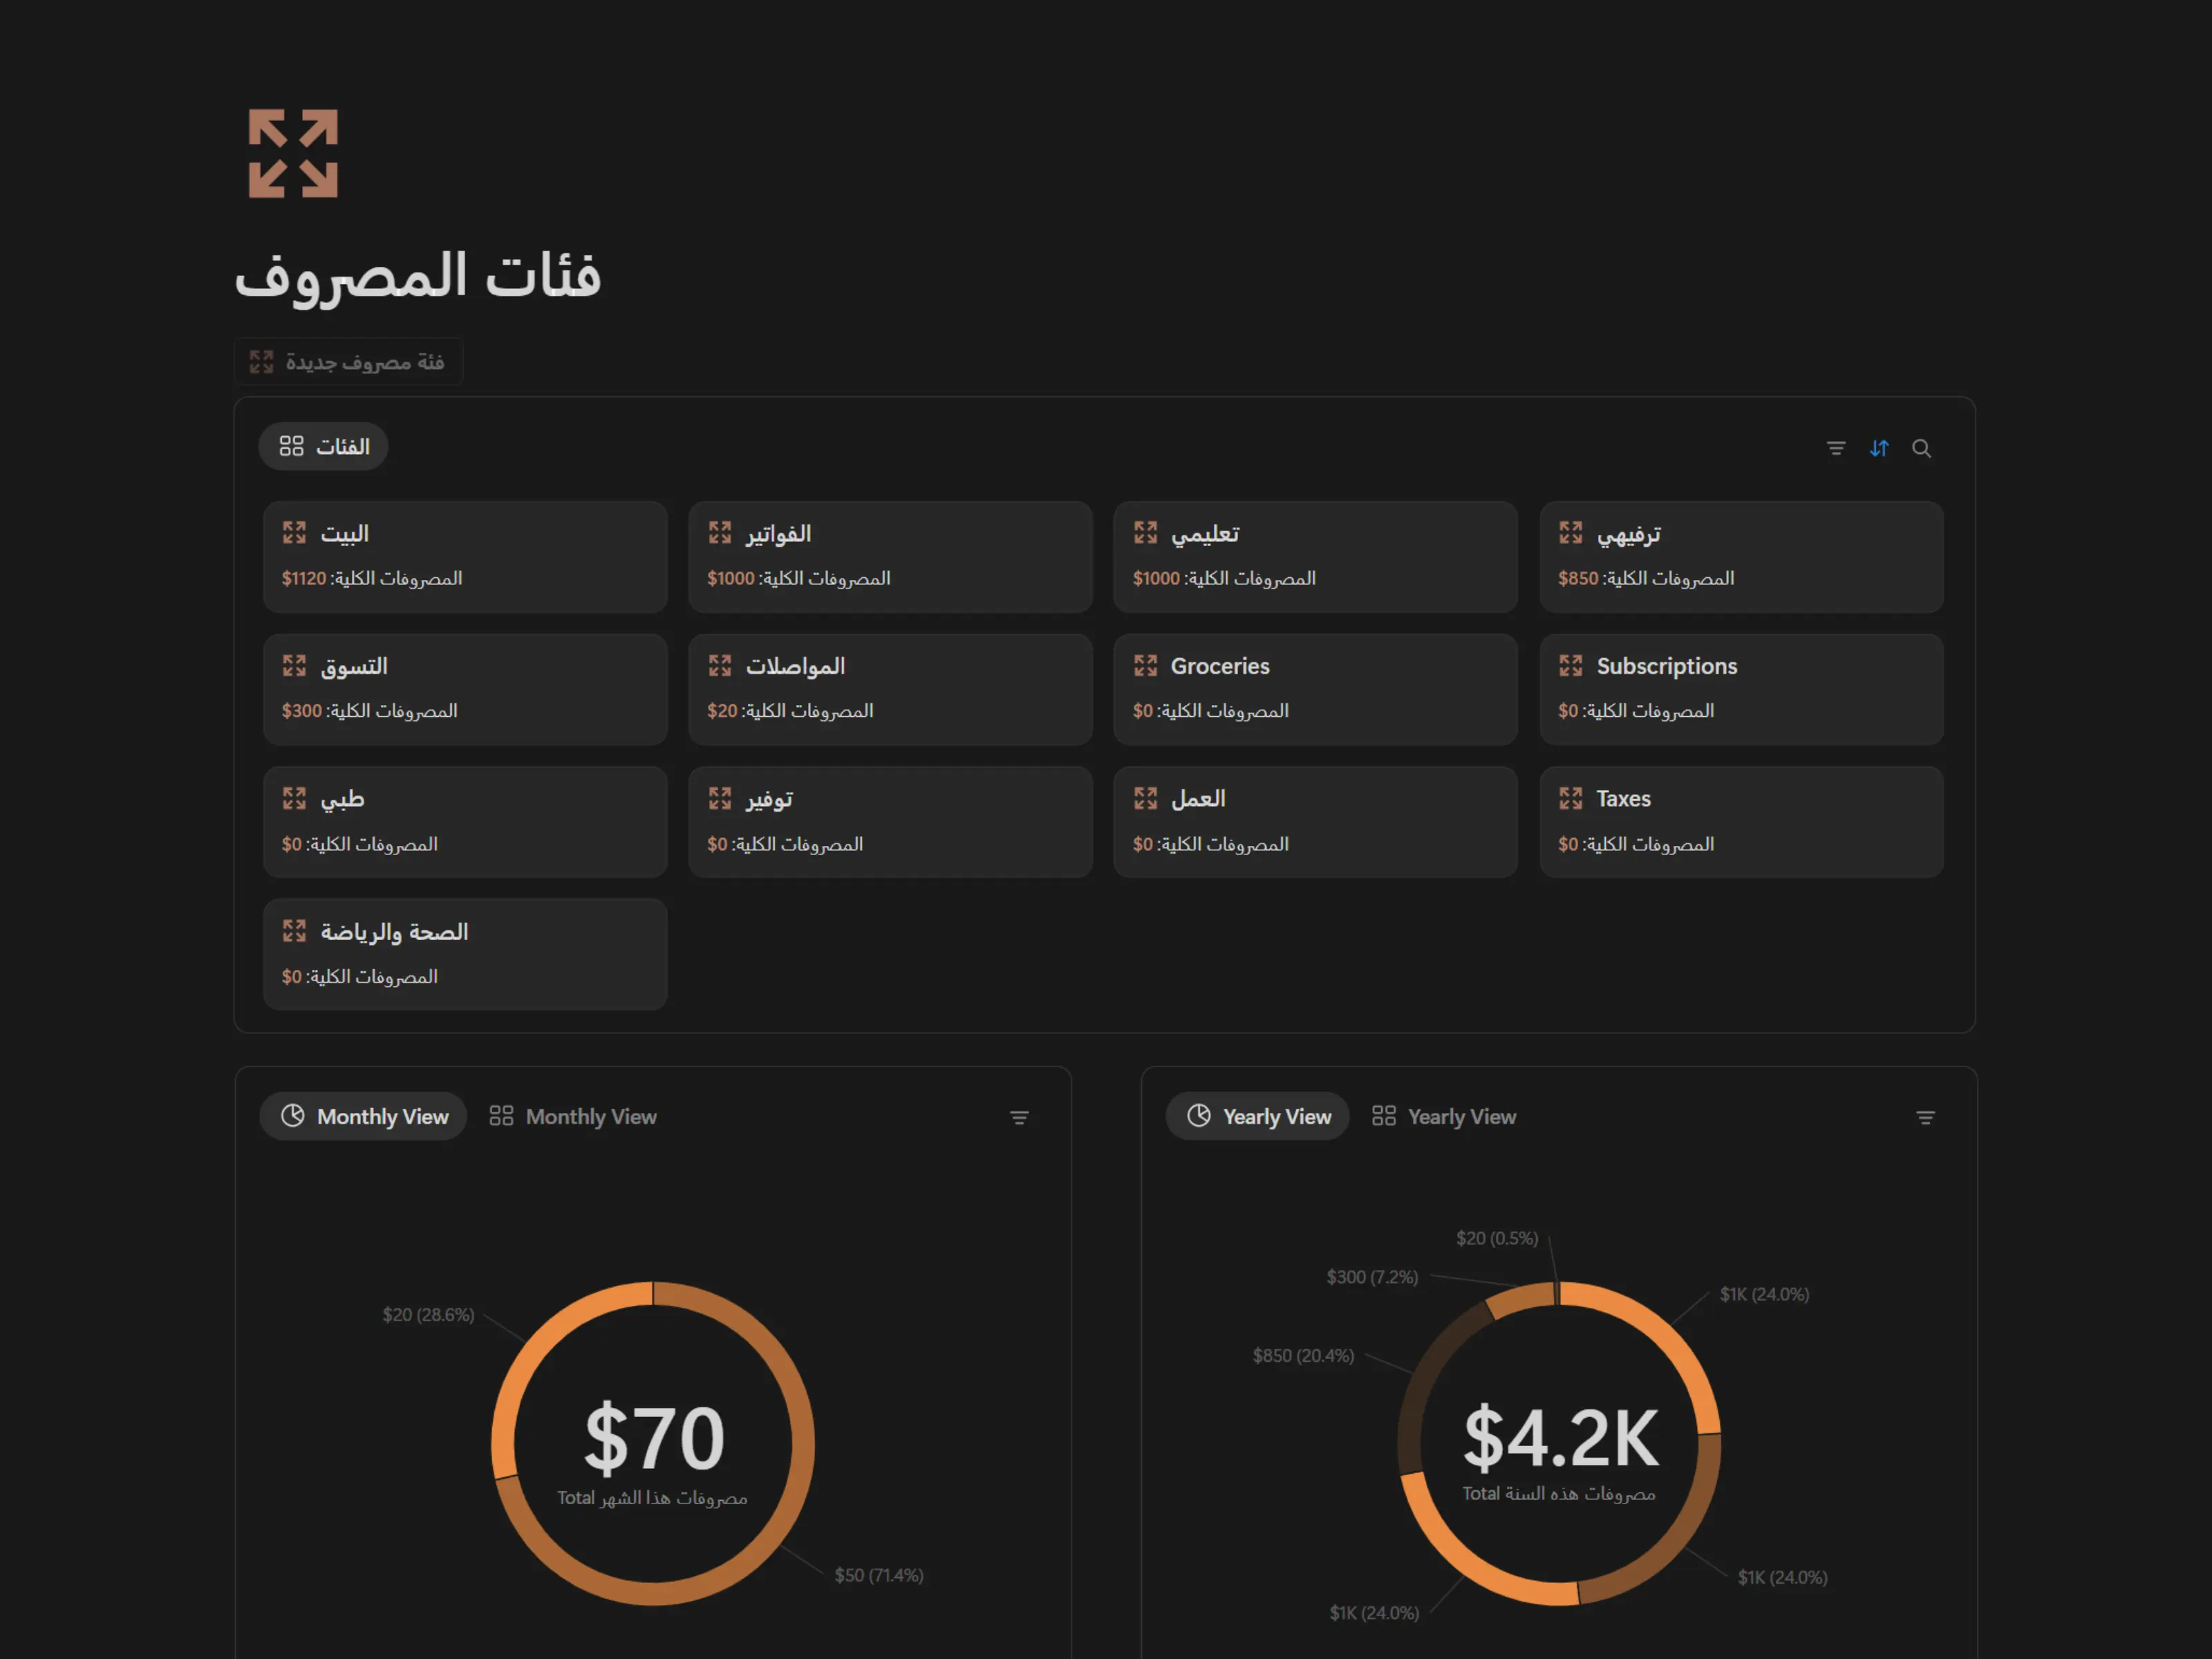The image size is (2212, 1659).
Task: Select the Monthly View chart tab
Action: [x=364, y=1116]
